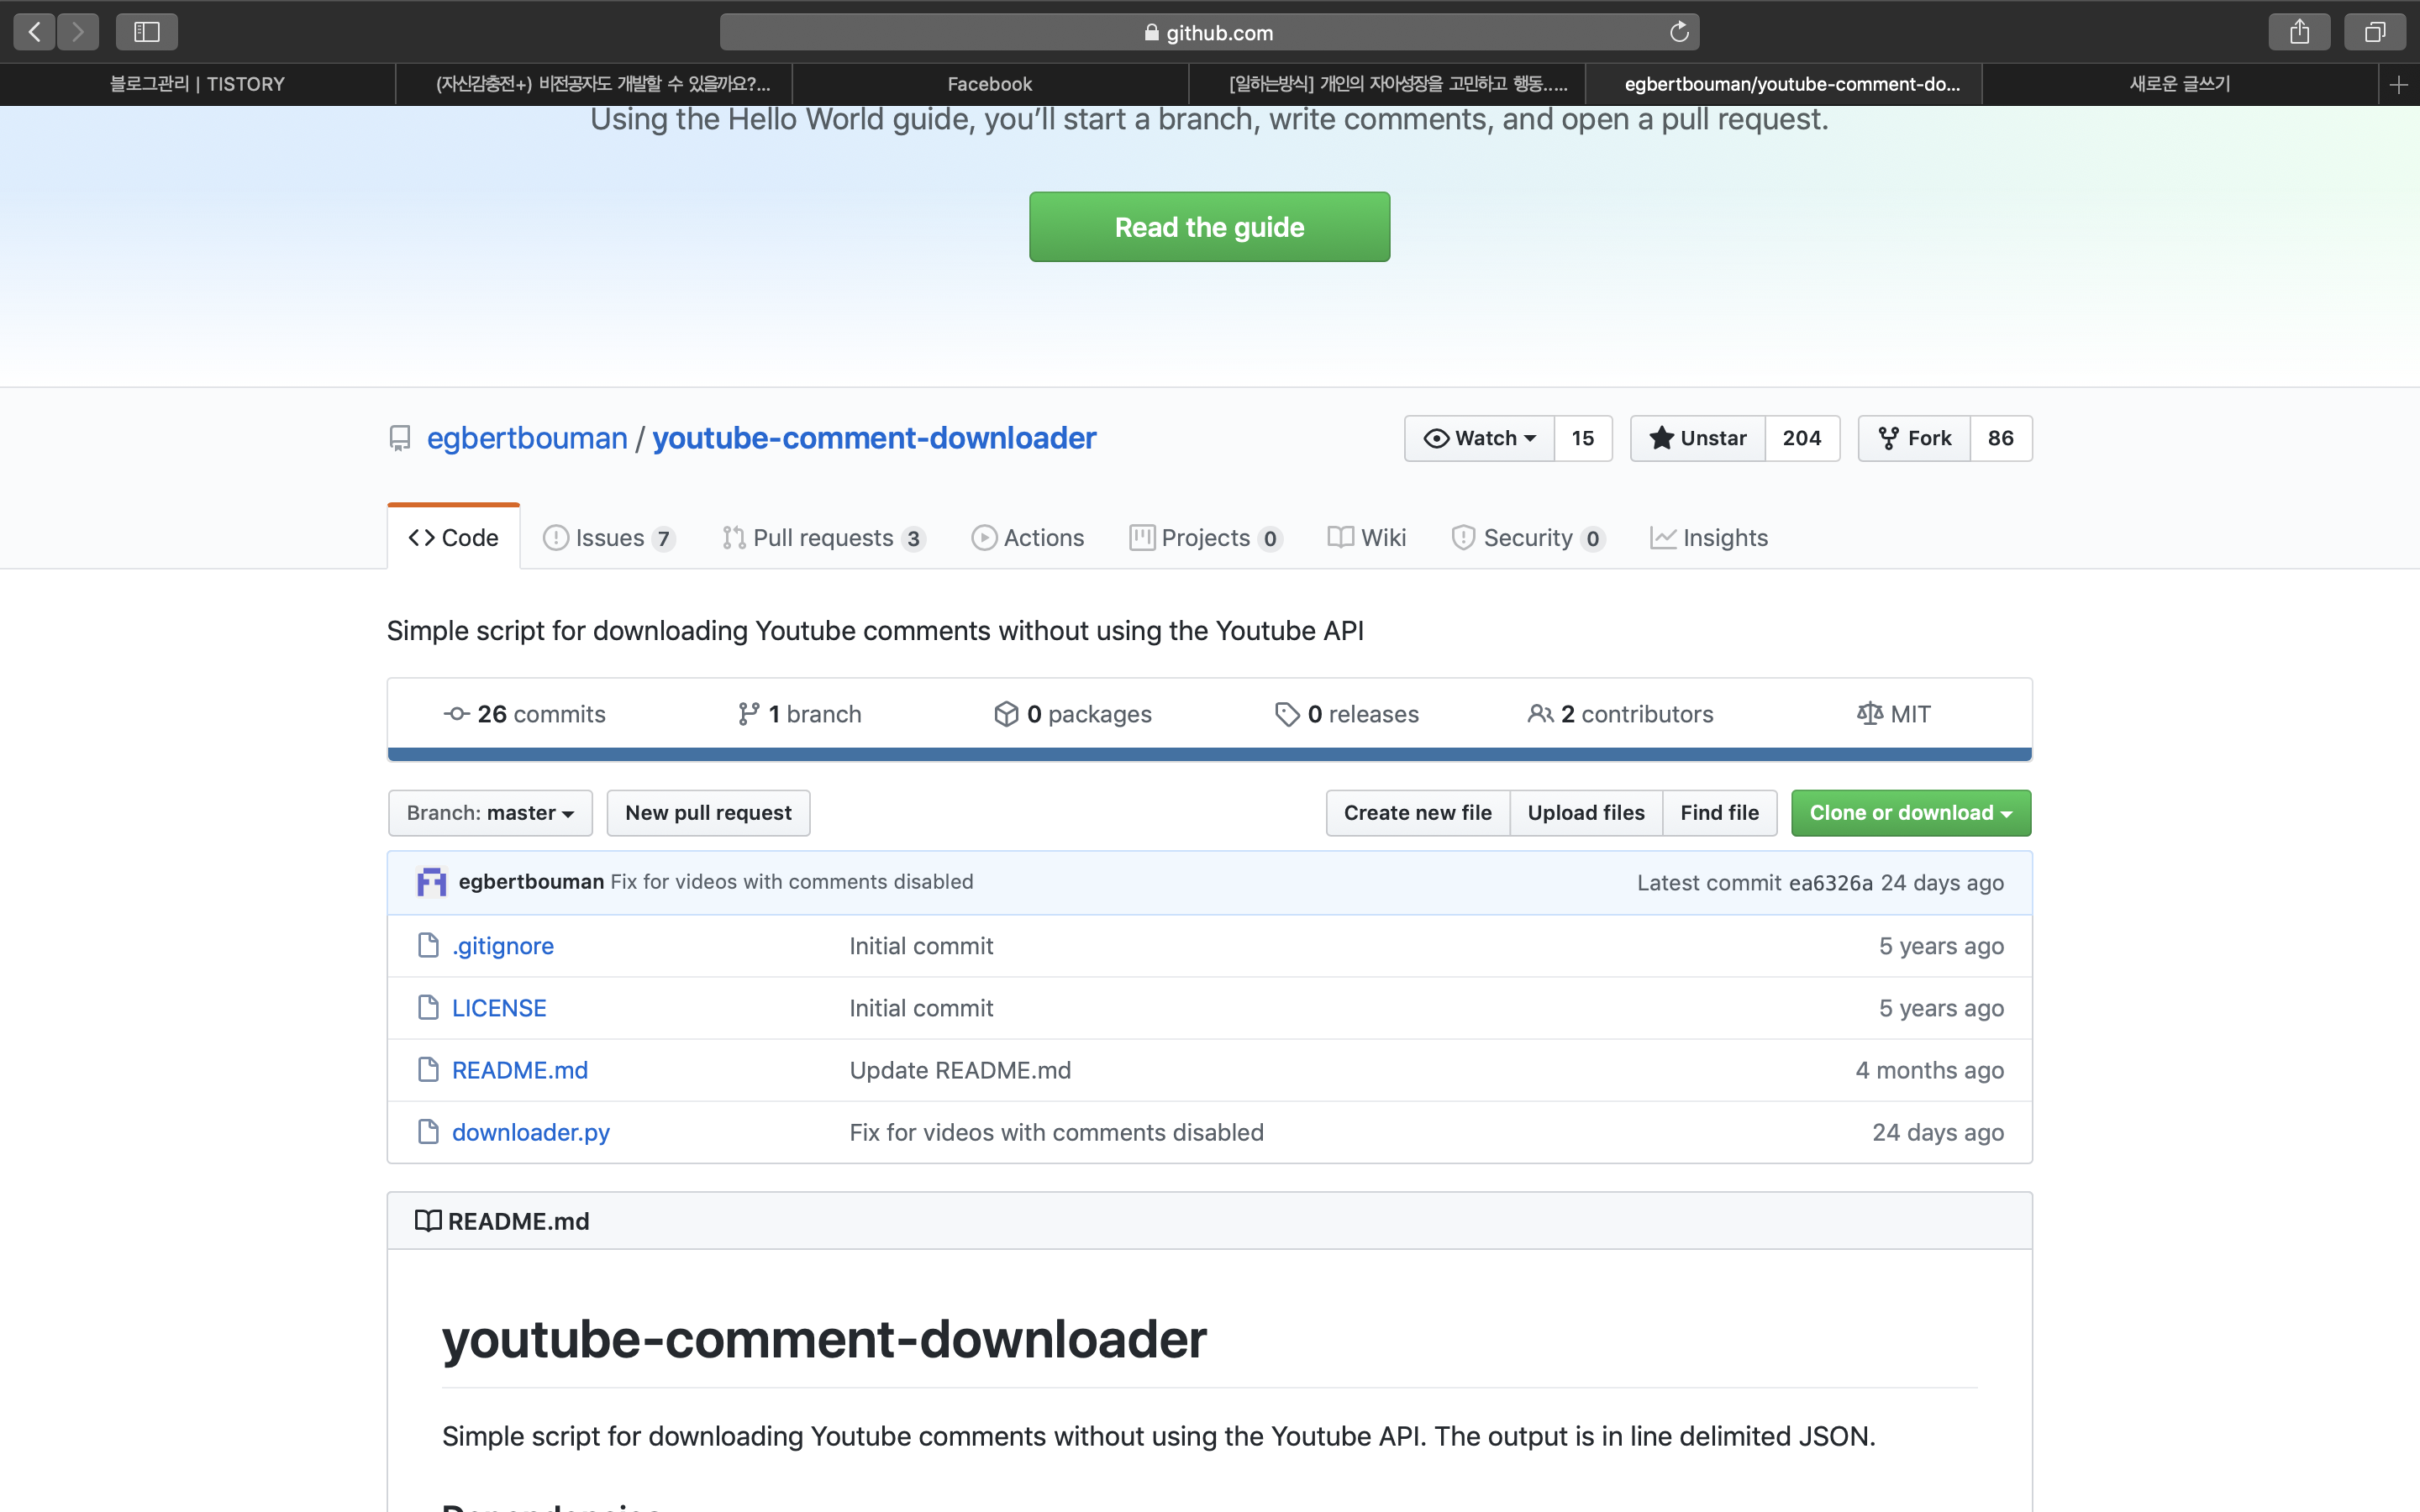The image size is (2420, 1512).
Task: Click the blue language stats bar
Action: [x=1209, y=754]
